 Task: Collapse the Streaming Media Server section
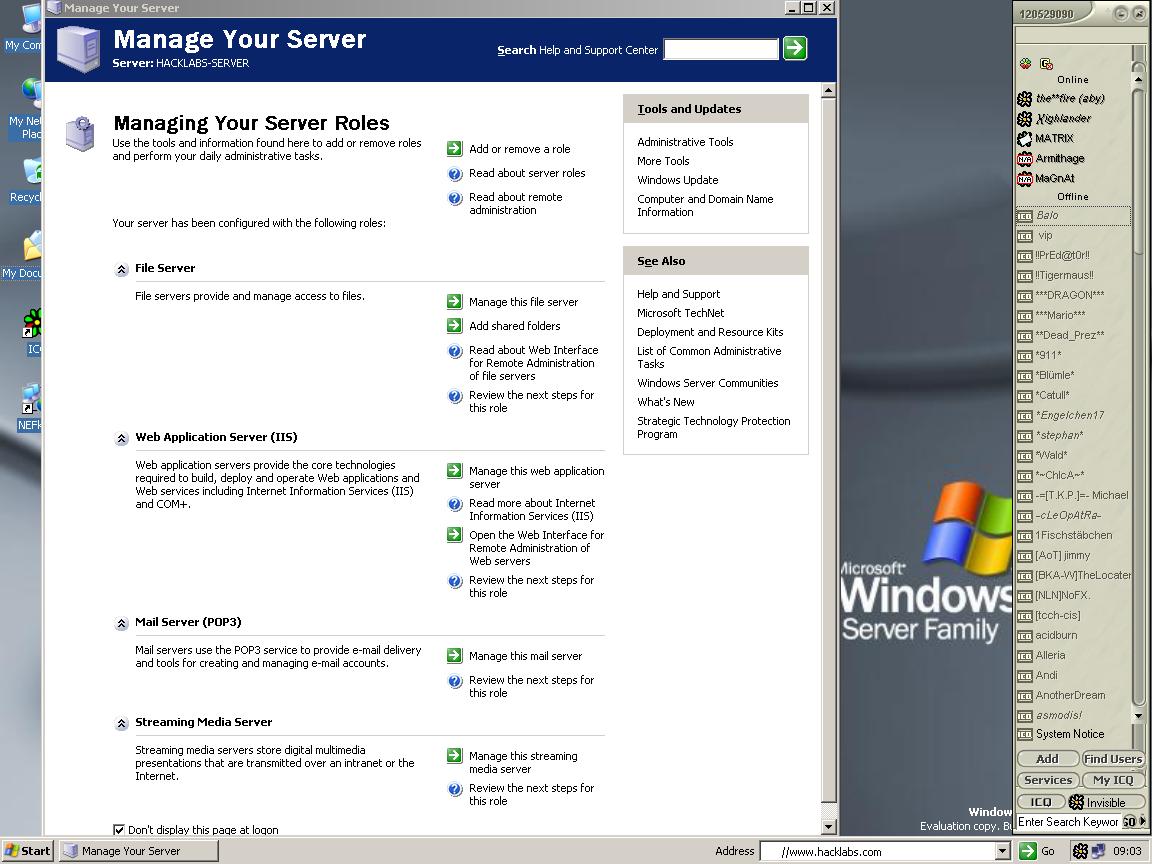pos(122,723)
